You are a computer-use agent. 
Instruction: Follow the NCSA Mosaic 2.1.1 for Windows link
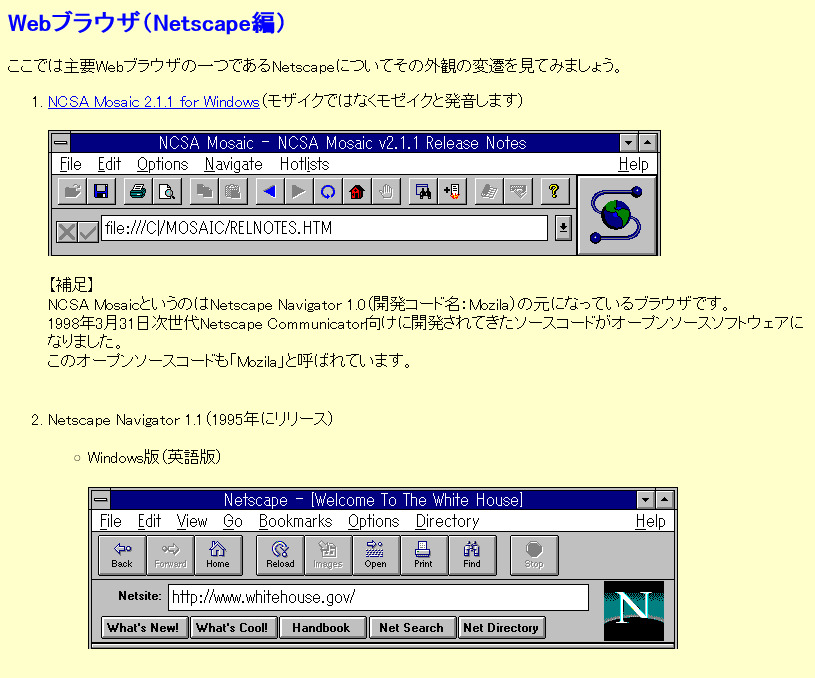153,101
